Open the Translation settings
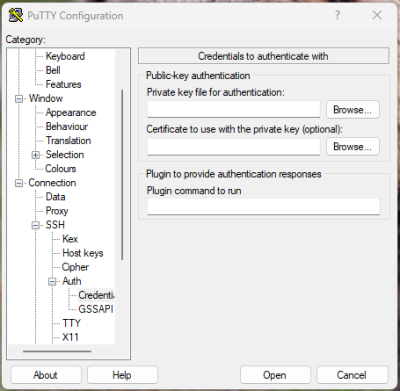 pyautogui.click(x=68, y=140)
